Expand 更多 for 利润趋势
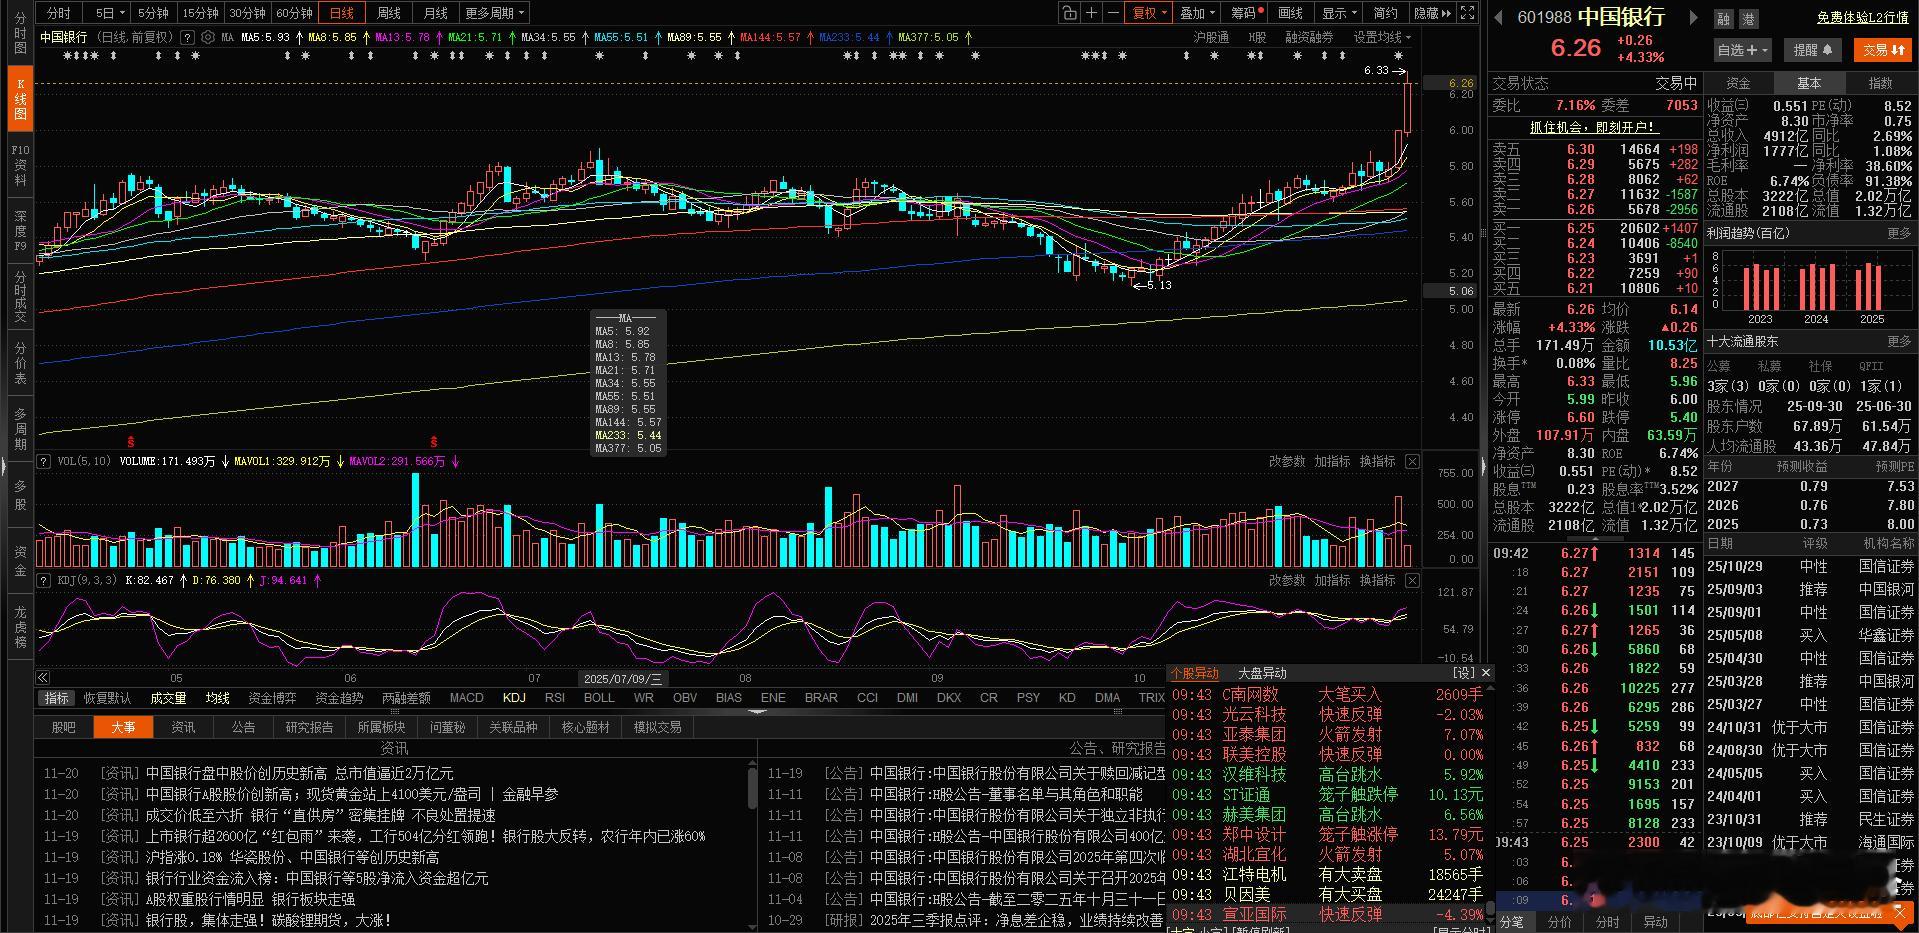The image size is (1919, 933). 1899,233
